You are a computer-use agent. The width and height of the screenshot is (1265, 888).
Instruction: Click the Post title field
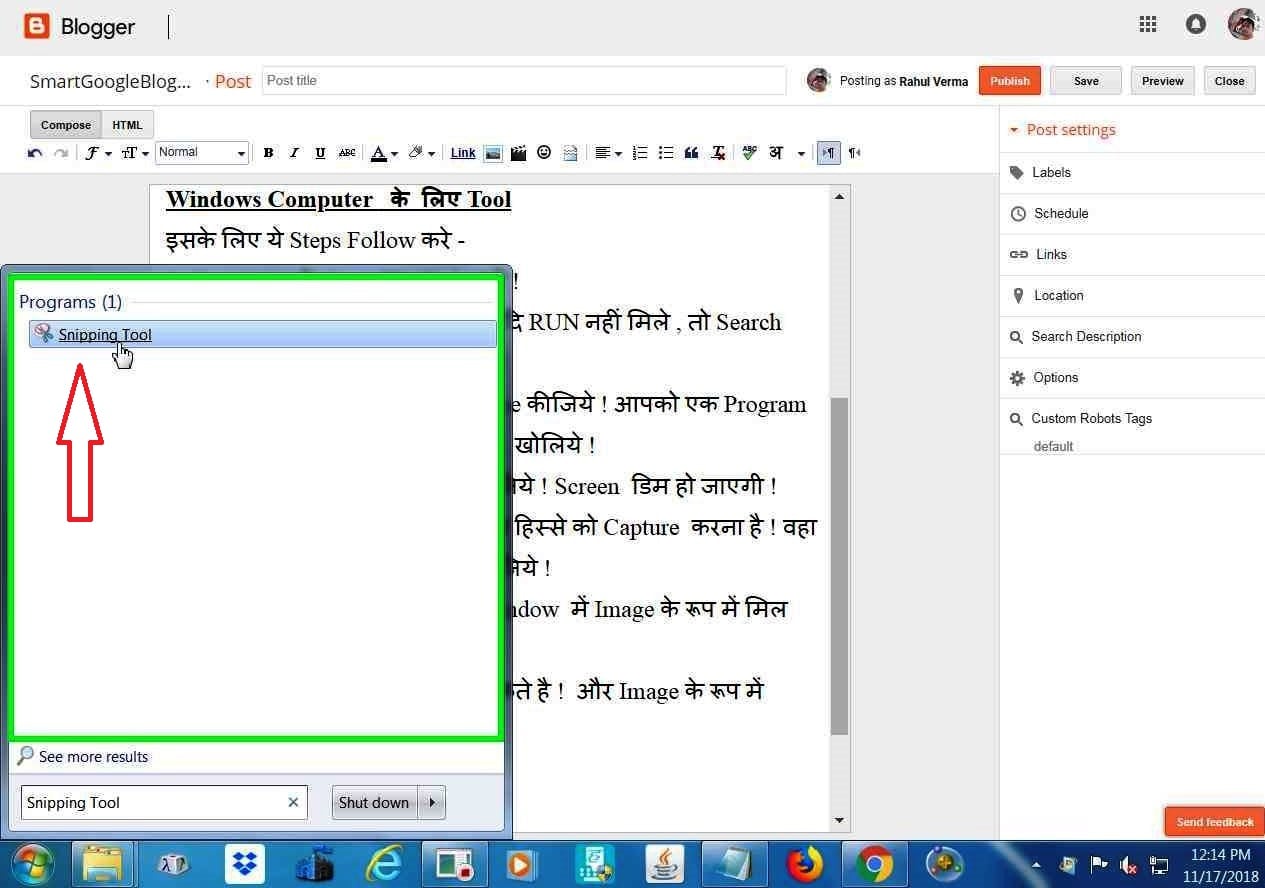tap(524, 81)
